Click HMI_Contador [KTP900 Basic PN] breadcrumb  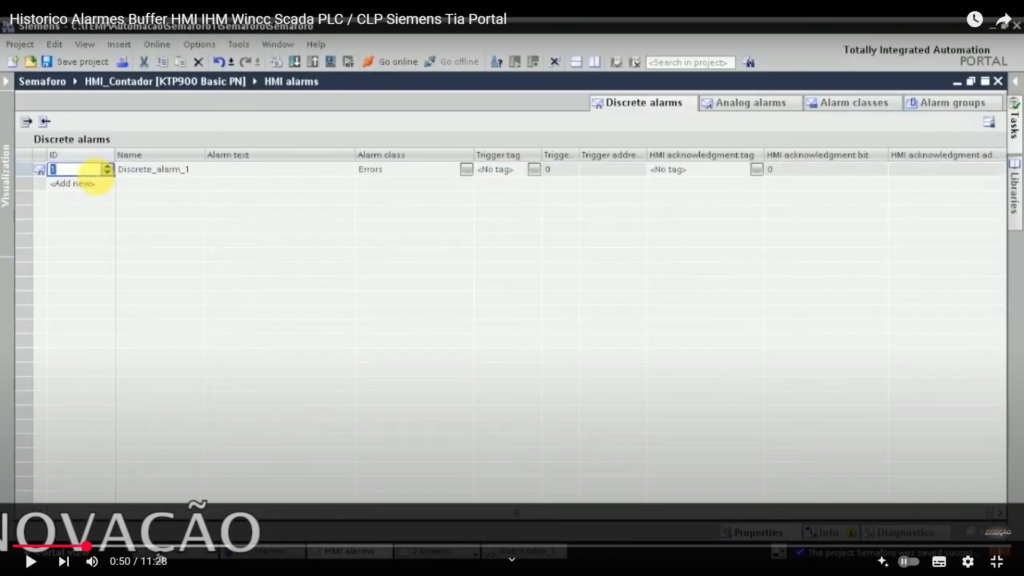[x=165, y=82]
